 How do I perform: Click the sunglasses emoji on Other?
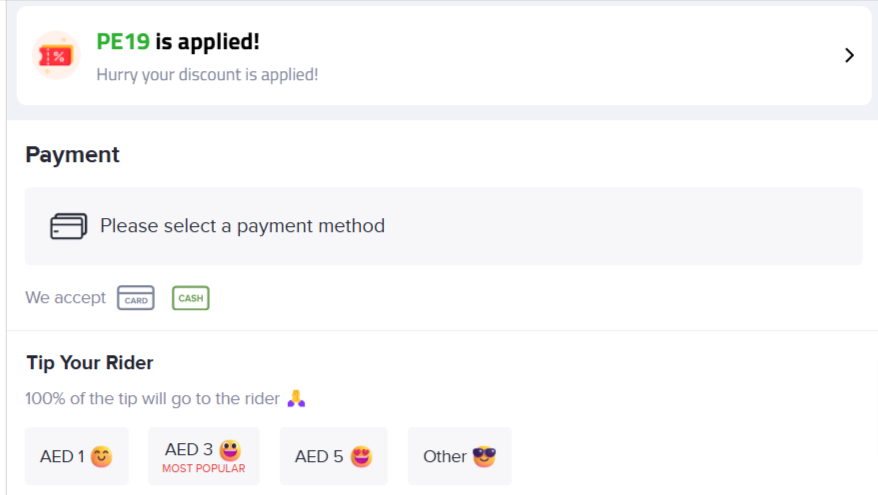pos(484,457)
